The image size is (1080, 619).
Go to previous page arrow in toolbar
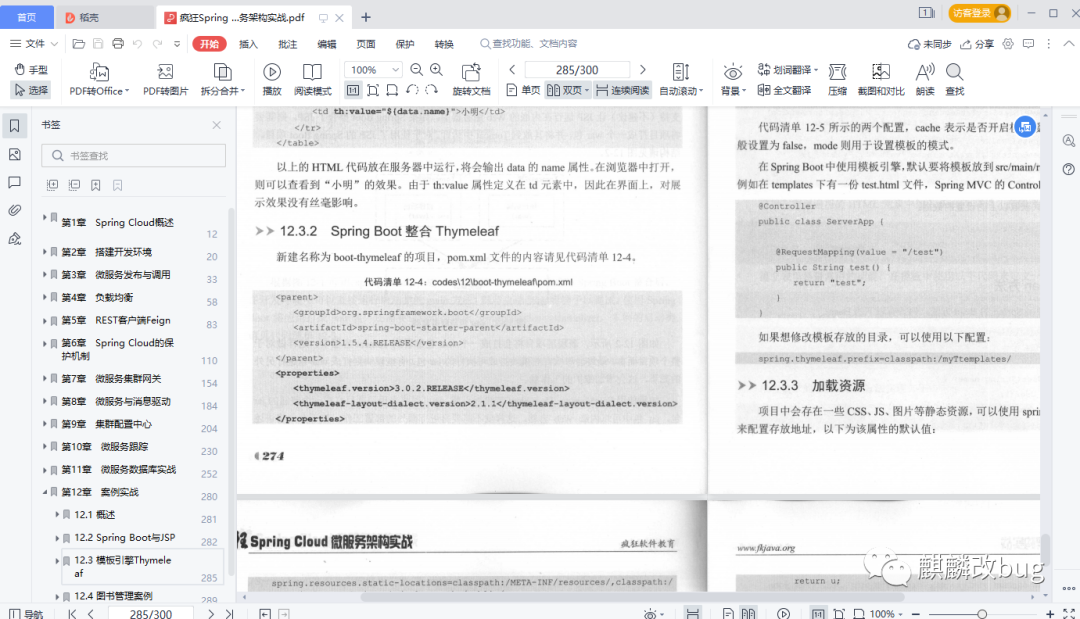click(x=512, y=70)
